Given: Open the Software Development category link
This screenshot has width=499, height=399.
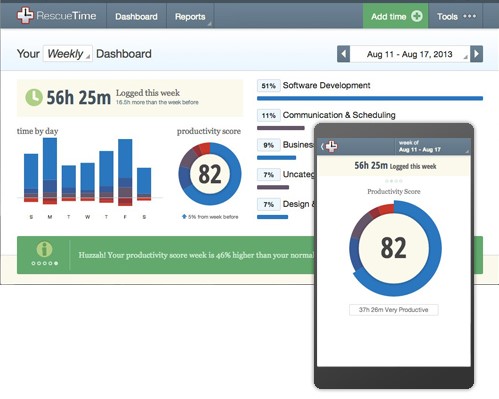Looking at the screenshot, I should tap(326, 85).
